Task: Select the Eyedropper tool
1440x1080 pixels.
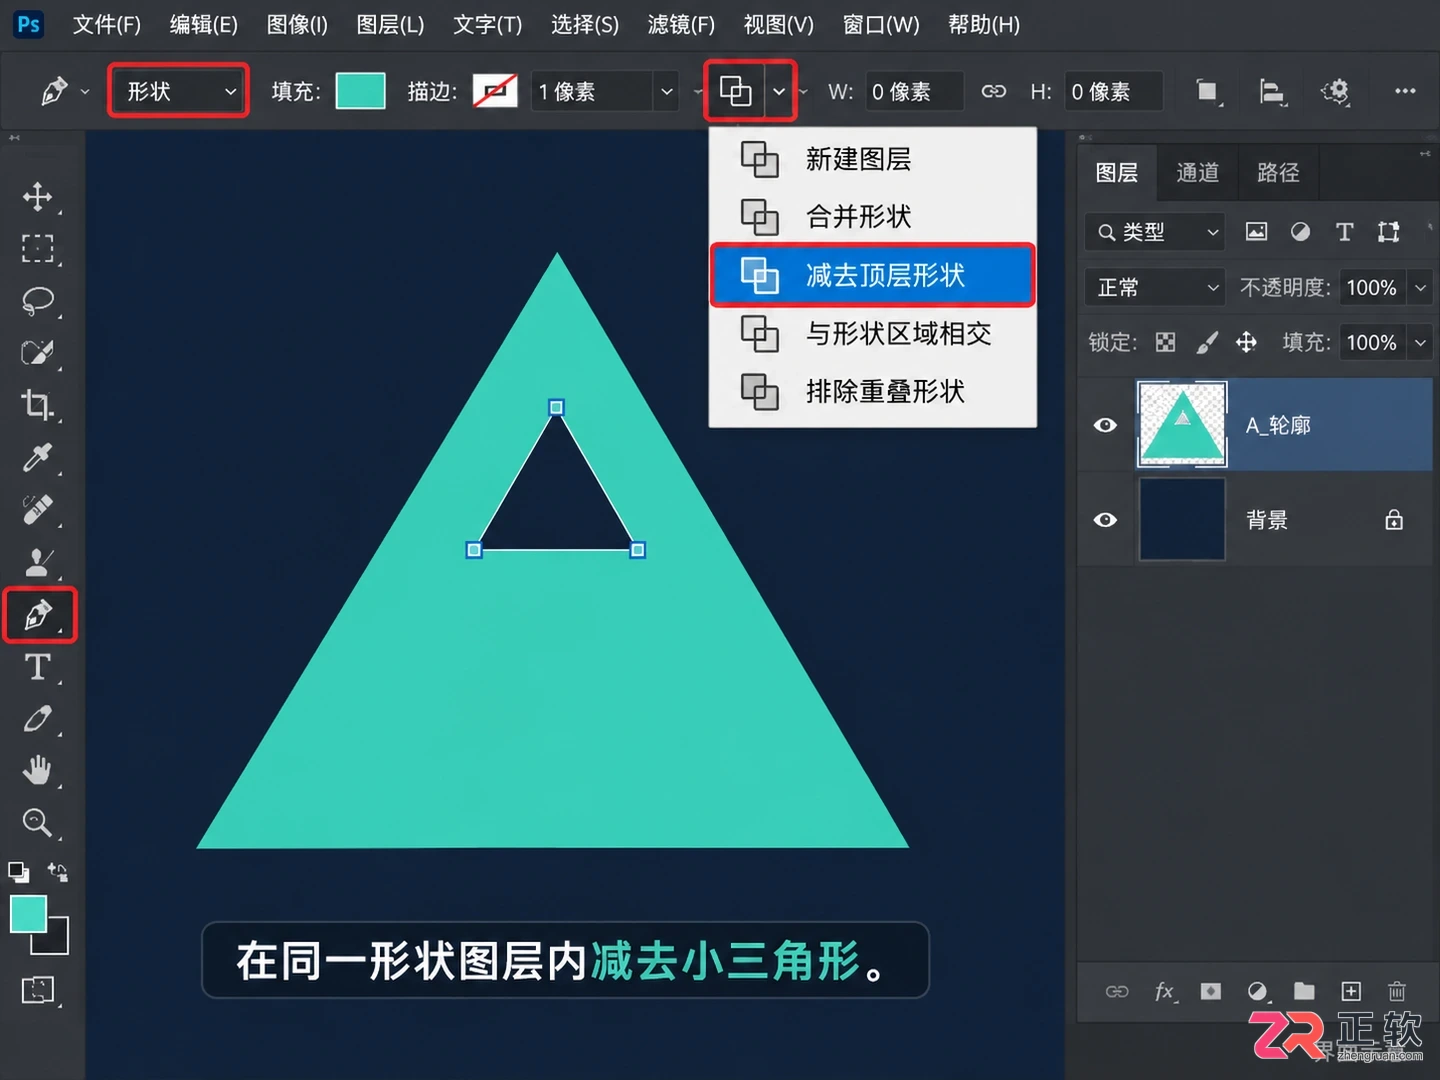Action: [38, 458]
